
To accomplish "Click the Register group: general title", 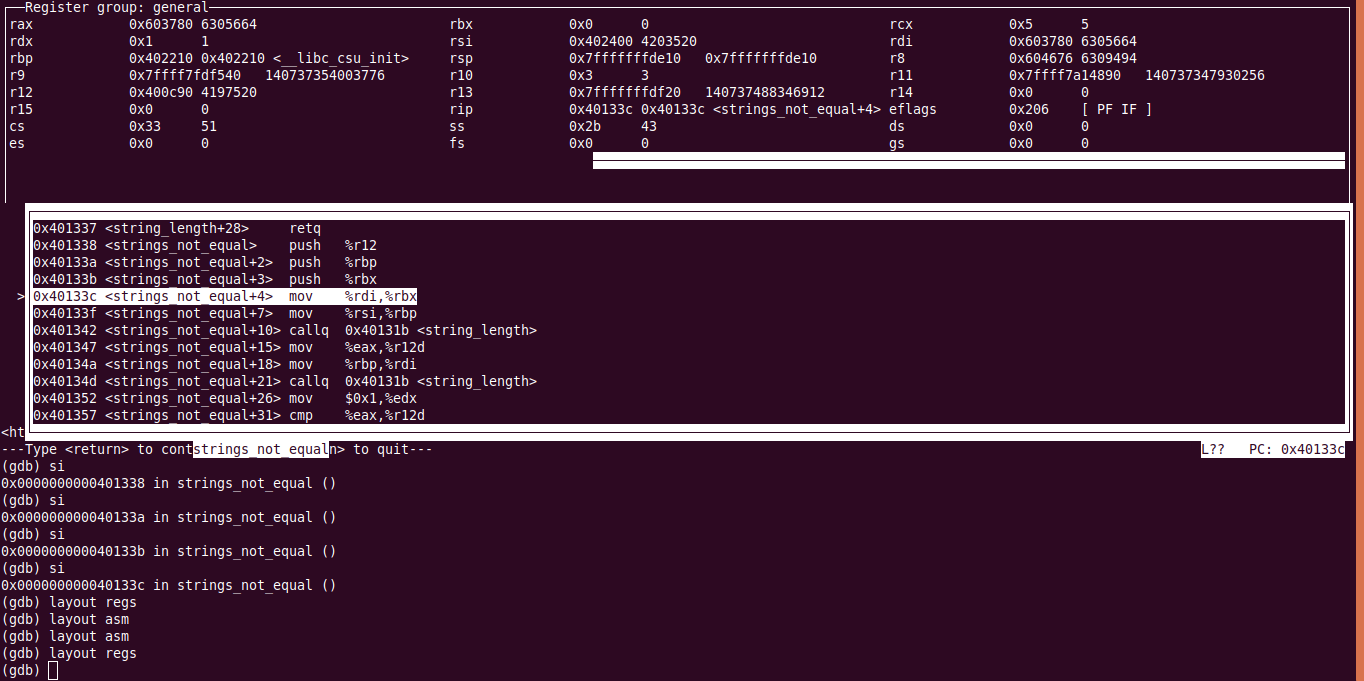I will pos(117,7).
